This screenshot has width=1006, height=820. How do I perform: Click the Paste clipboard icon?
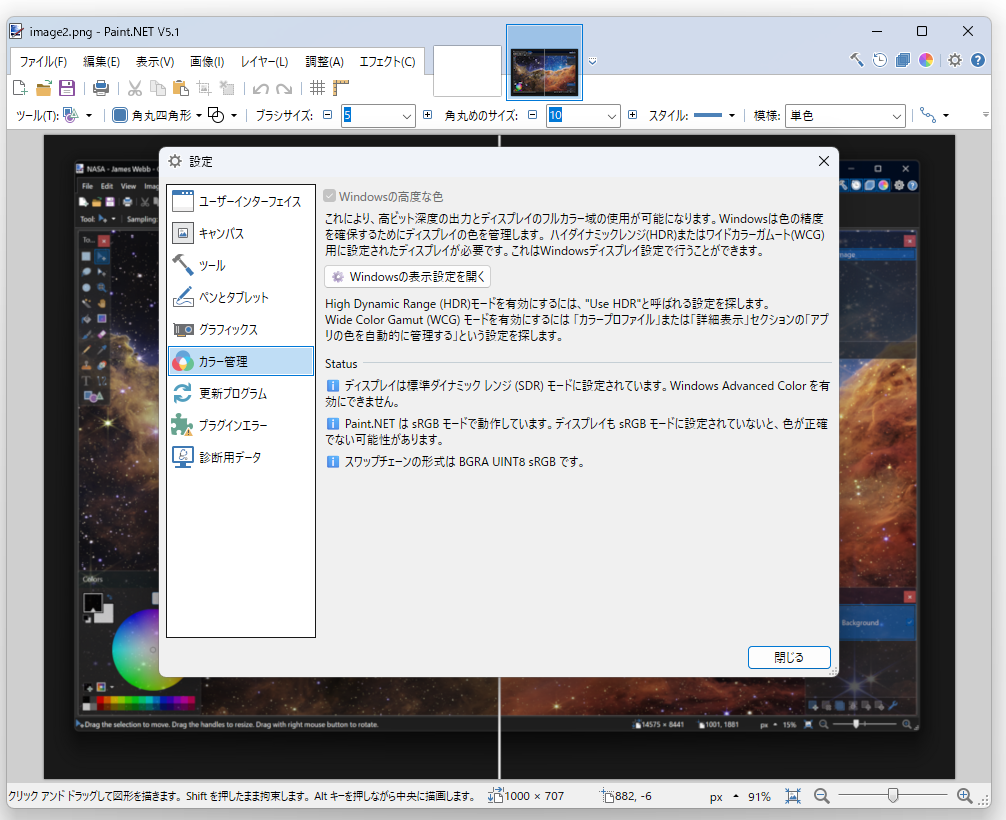point(181,88)
